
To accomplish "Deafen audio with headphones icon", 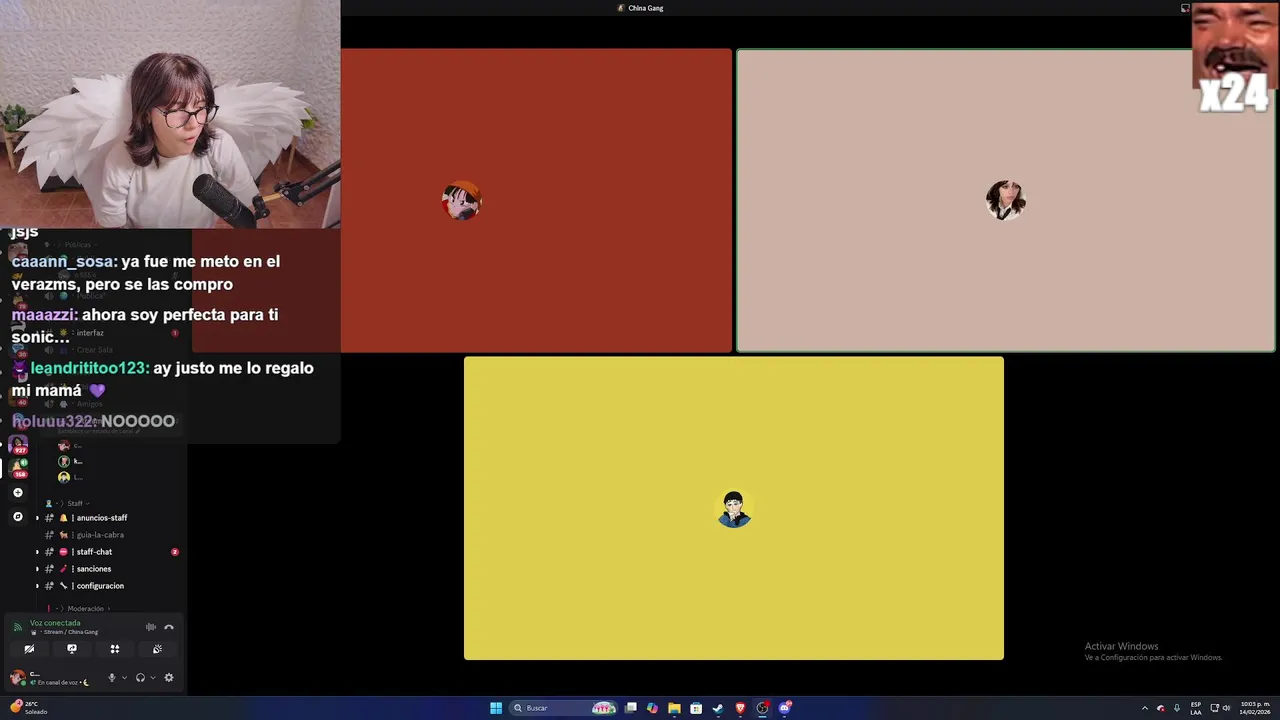I will pyautogui.click(x=140, y=677).
